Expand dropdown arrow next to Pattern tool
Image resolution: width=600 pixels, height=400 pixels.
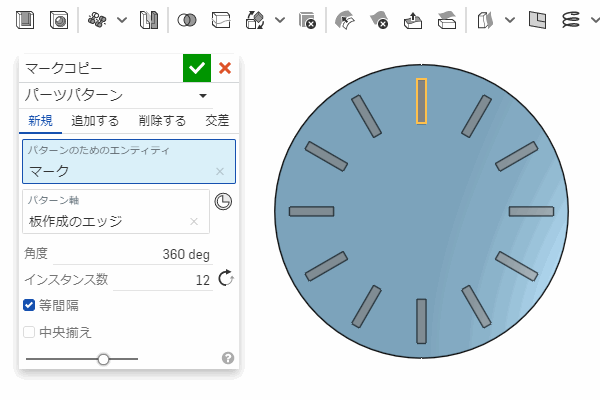coord(122,19)
